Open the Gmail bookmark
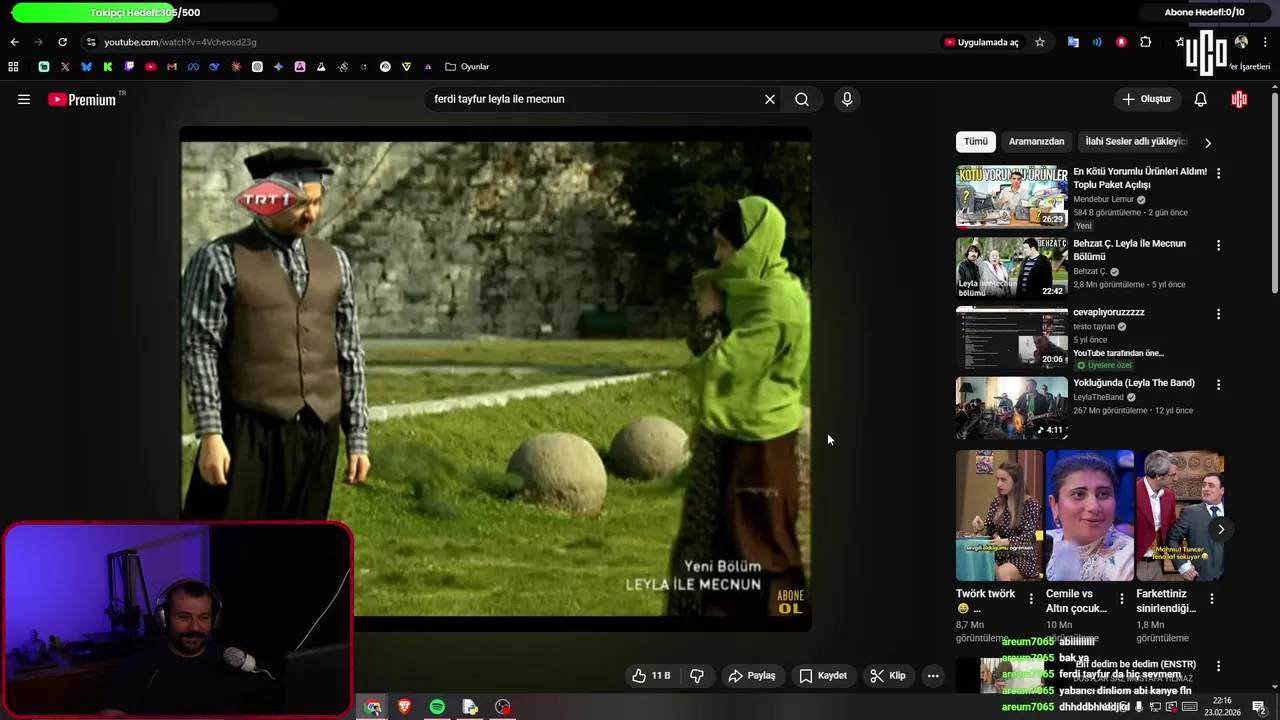Image resolution: width=1280 pixels, height=720 pixels. coord(172,67)
